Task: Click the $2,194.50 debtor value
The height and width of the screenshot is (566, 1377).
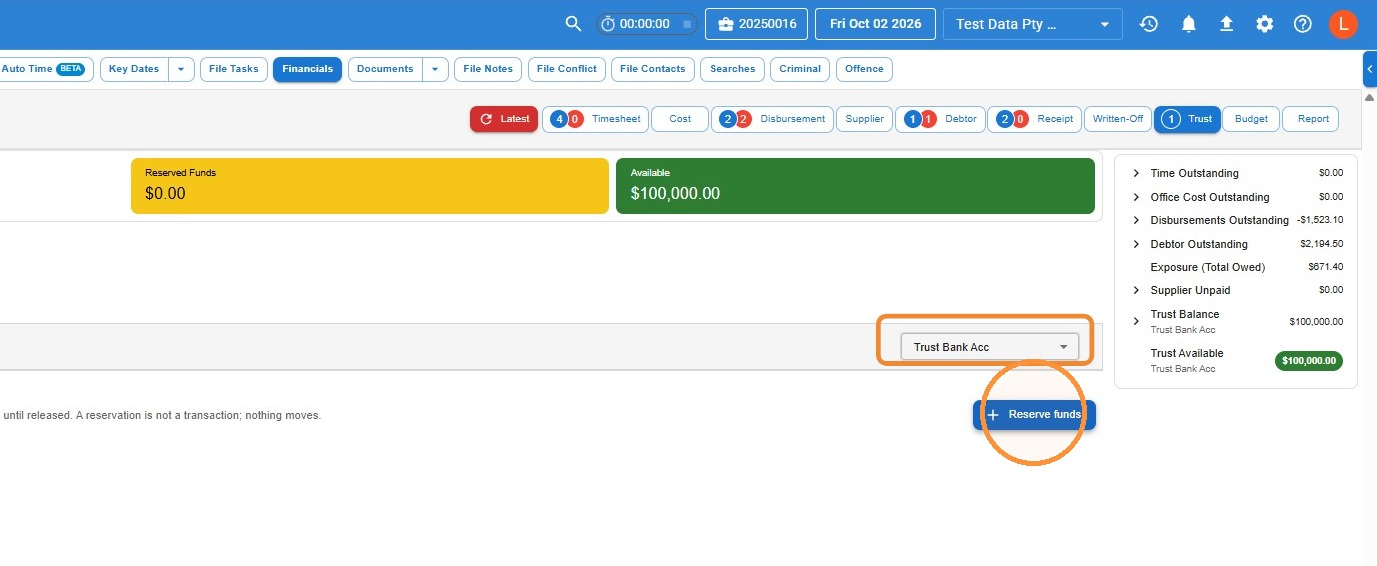Action: pyautogui.click(x=1322, y=244)
